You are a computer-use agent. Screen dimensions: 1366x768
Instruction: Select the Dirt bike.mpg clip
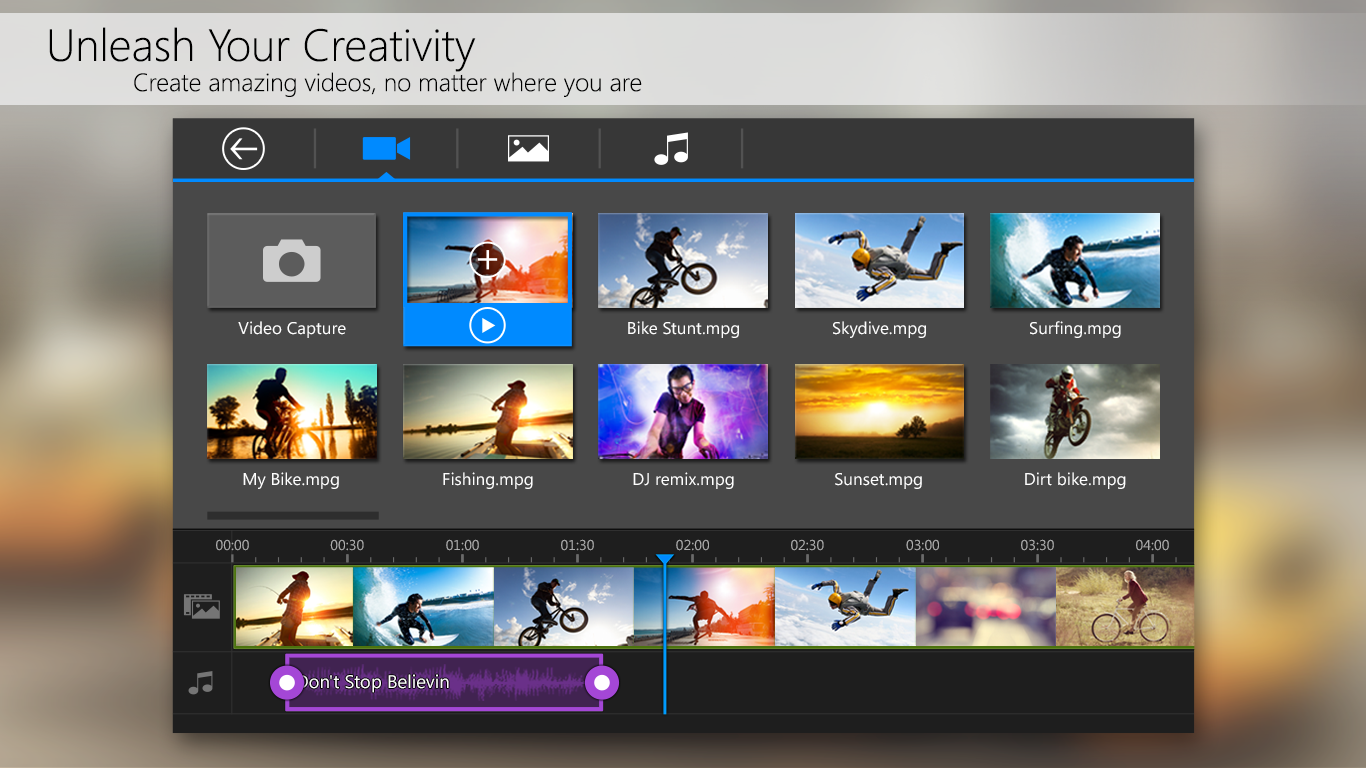pyautogui.click(x=1074, y=411)
